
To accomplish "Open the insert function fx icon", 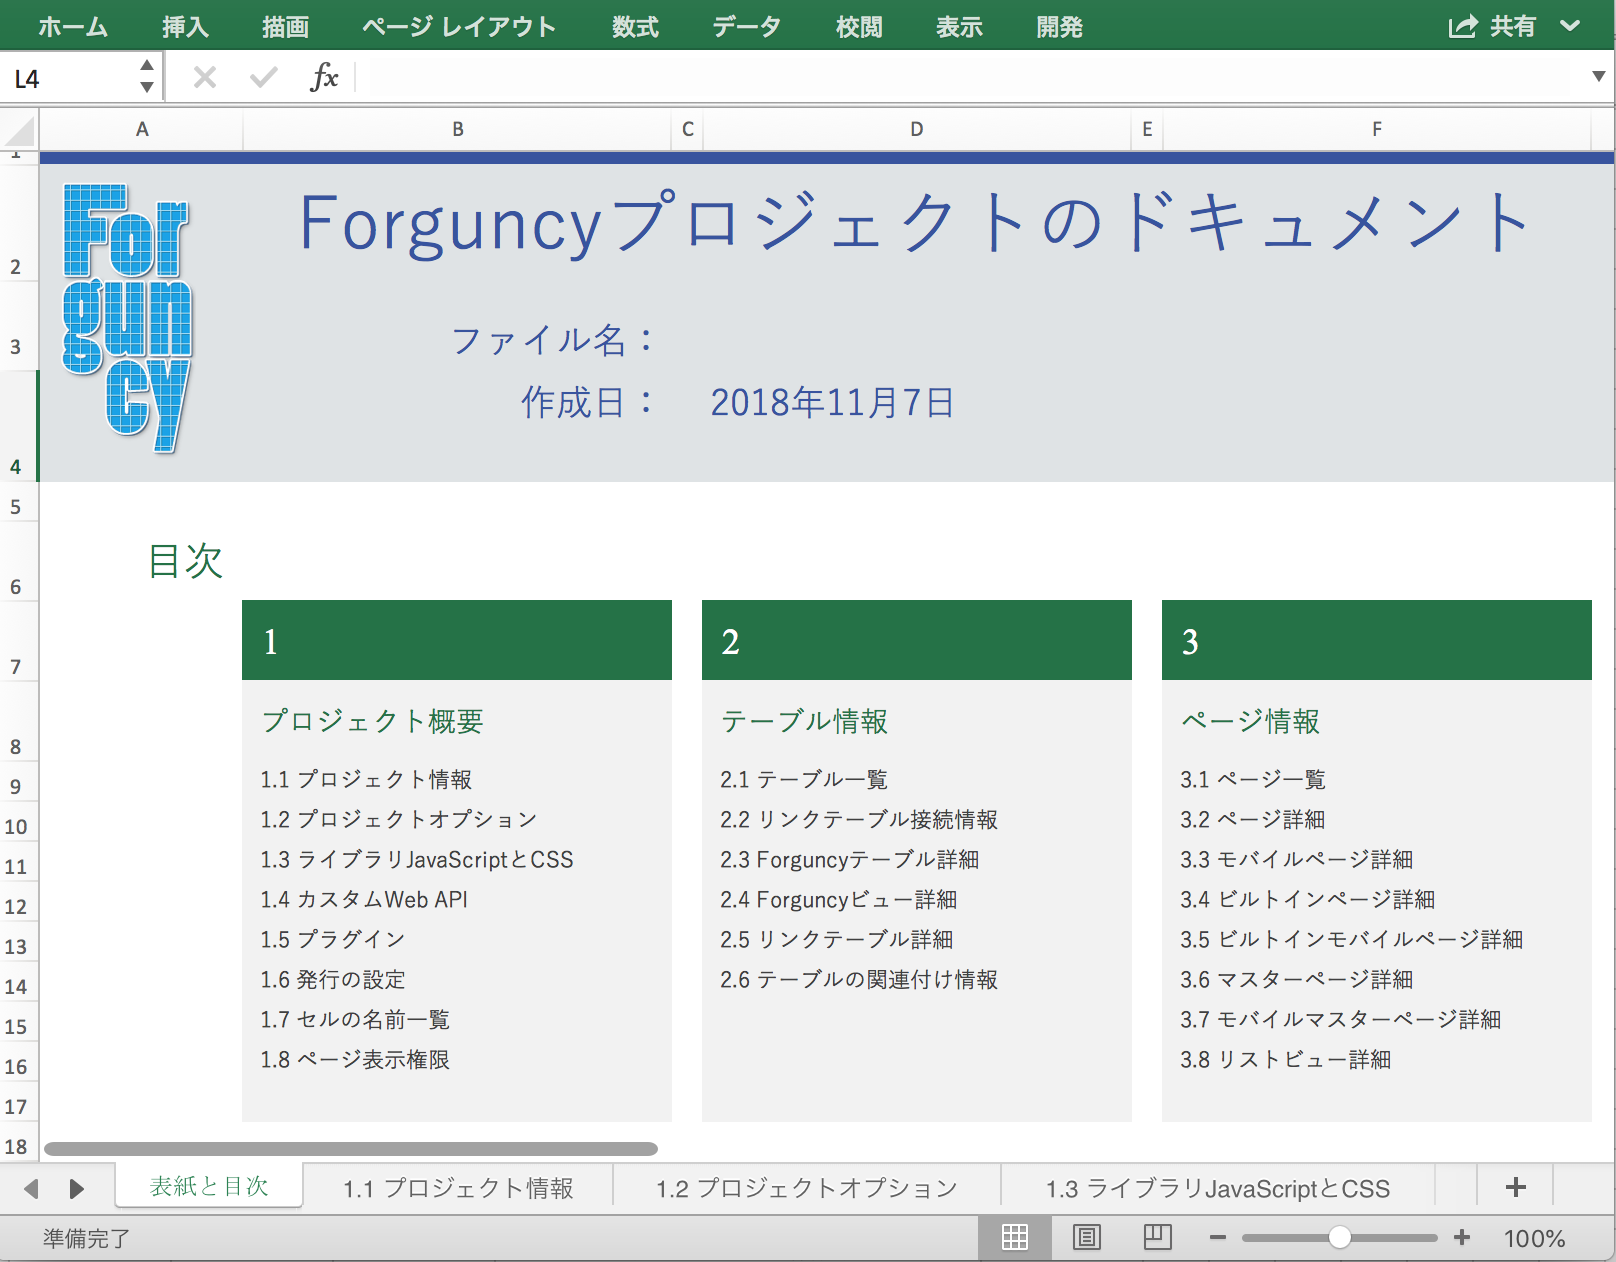I will 324,77.
